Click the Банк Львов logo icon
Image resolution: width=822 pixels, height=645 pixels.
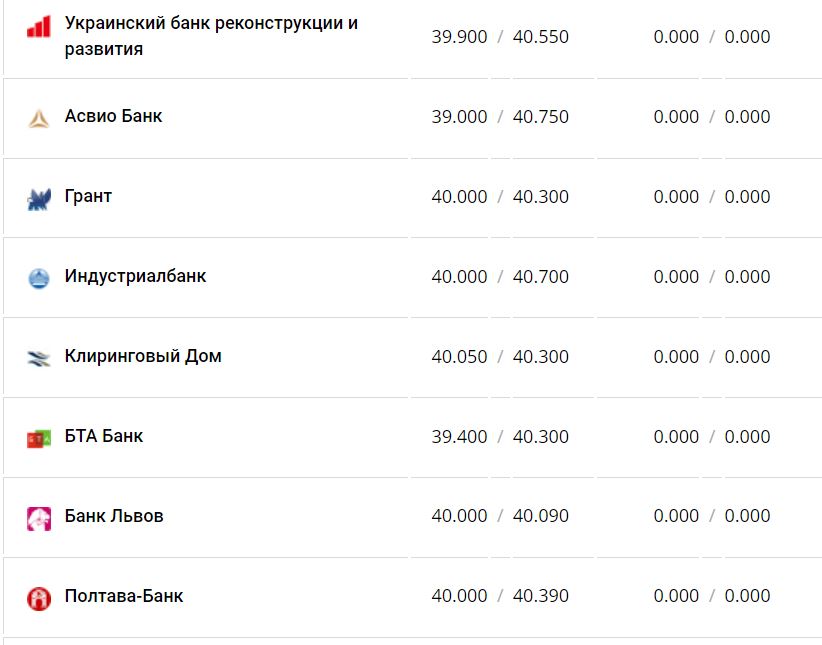click(x=38, y=519)
